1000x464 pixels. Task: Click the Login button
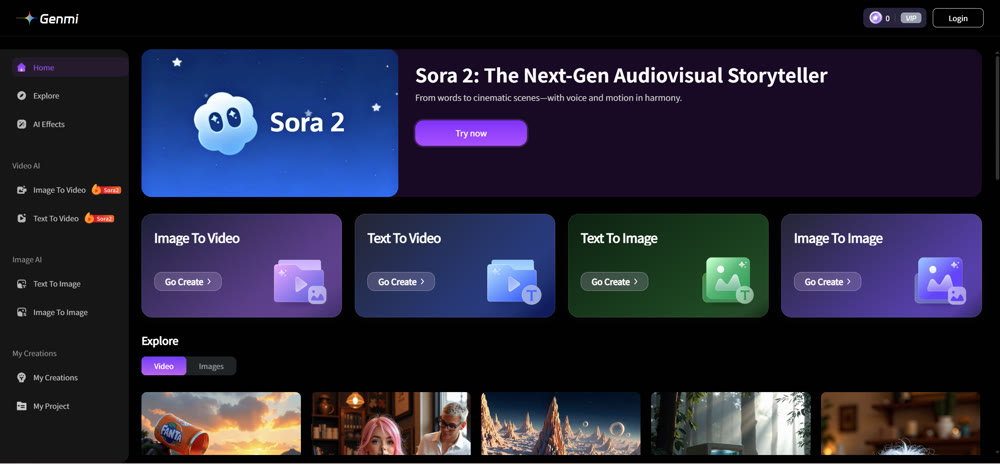point(958,18)
